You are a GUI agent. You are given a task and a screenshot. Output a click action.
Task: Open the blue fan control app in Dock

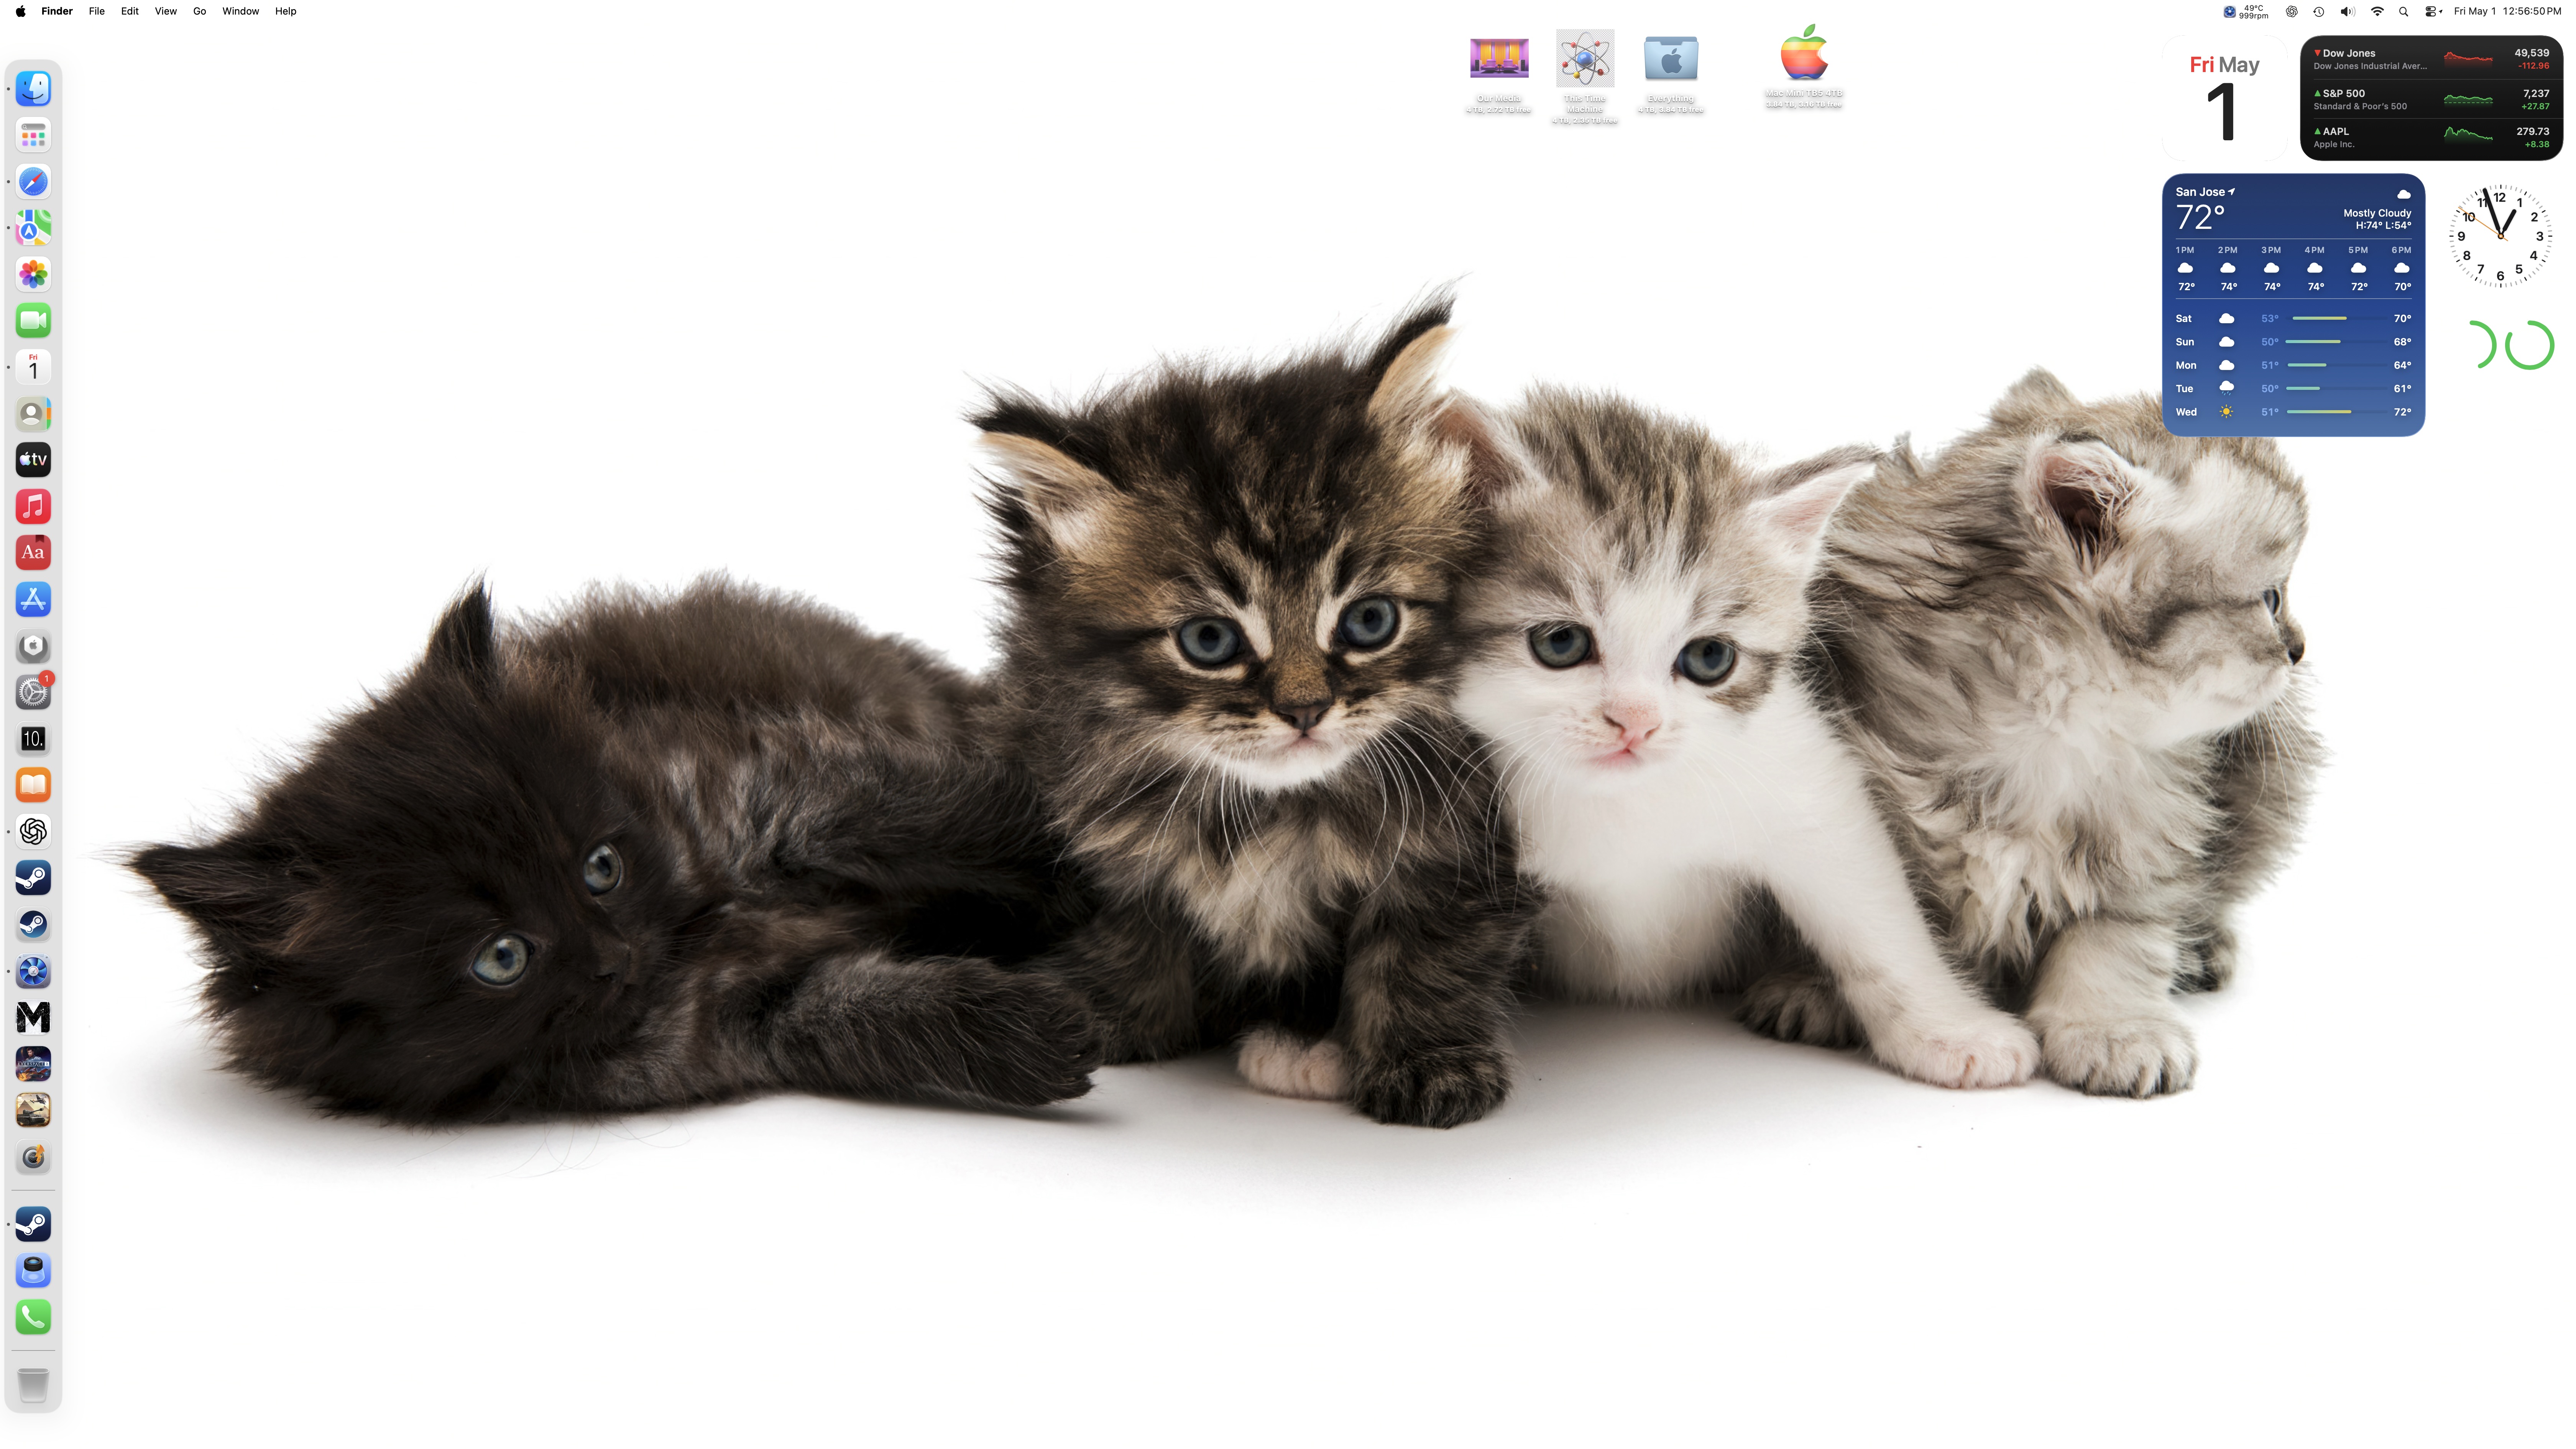coord(33,971)
